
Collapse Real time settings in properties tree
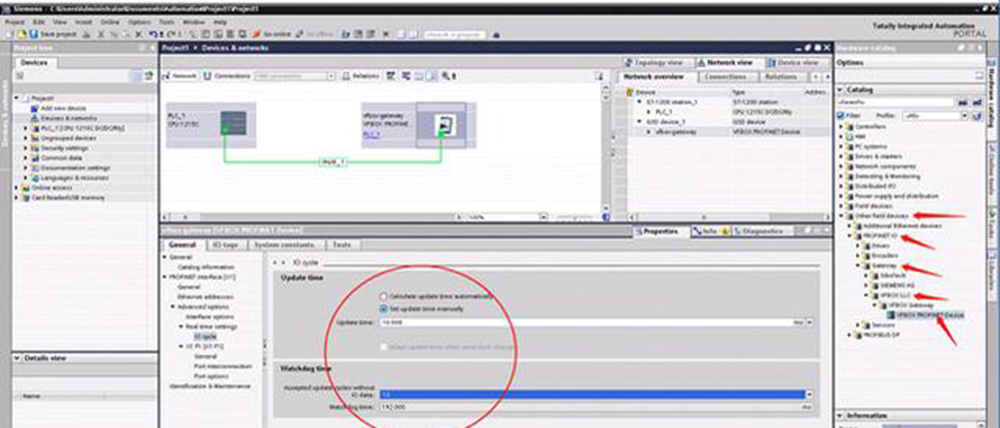coord(180,327)
